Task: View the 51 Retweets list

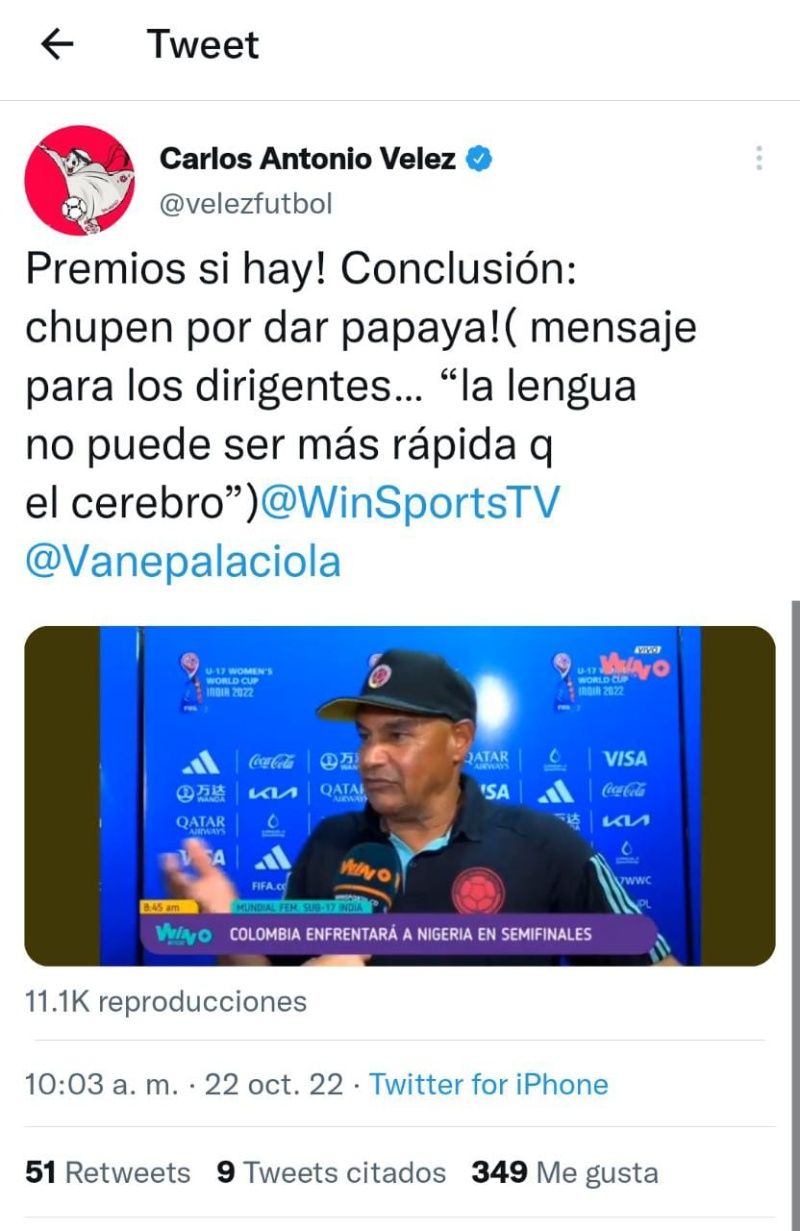Action: [x=107, y=1172]
